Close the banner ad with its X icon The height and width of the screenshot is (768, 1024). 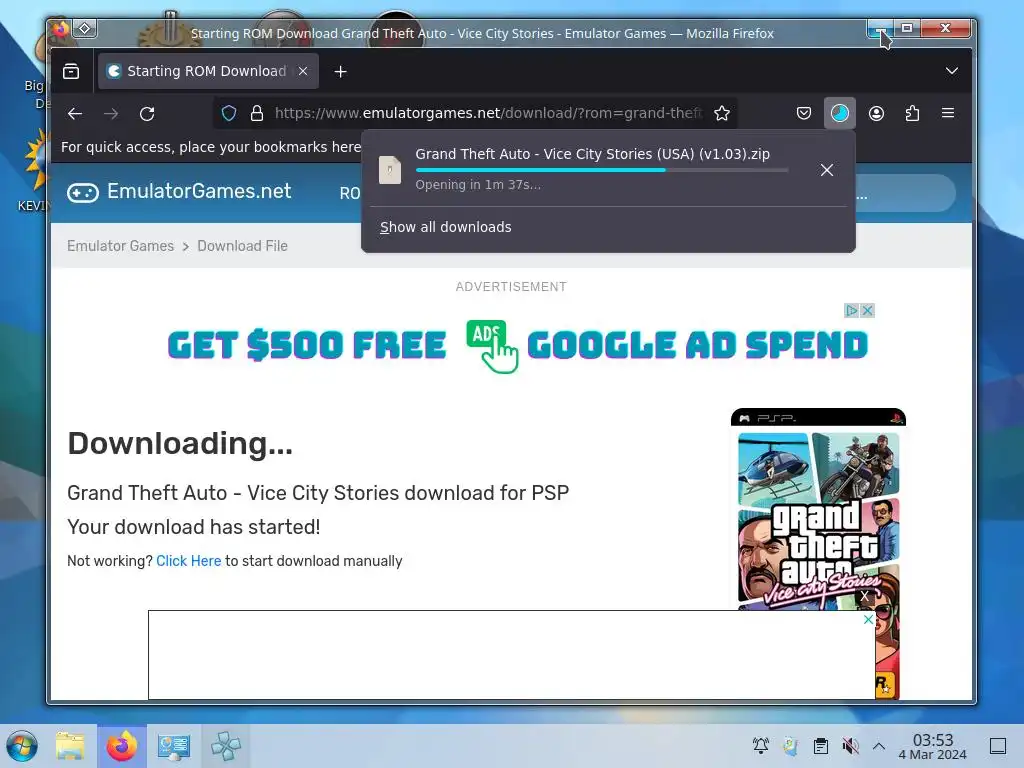tap(867, 310)
